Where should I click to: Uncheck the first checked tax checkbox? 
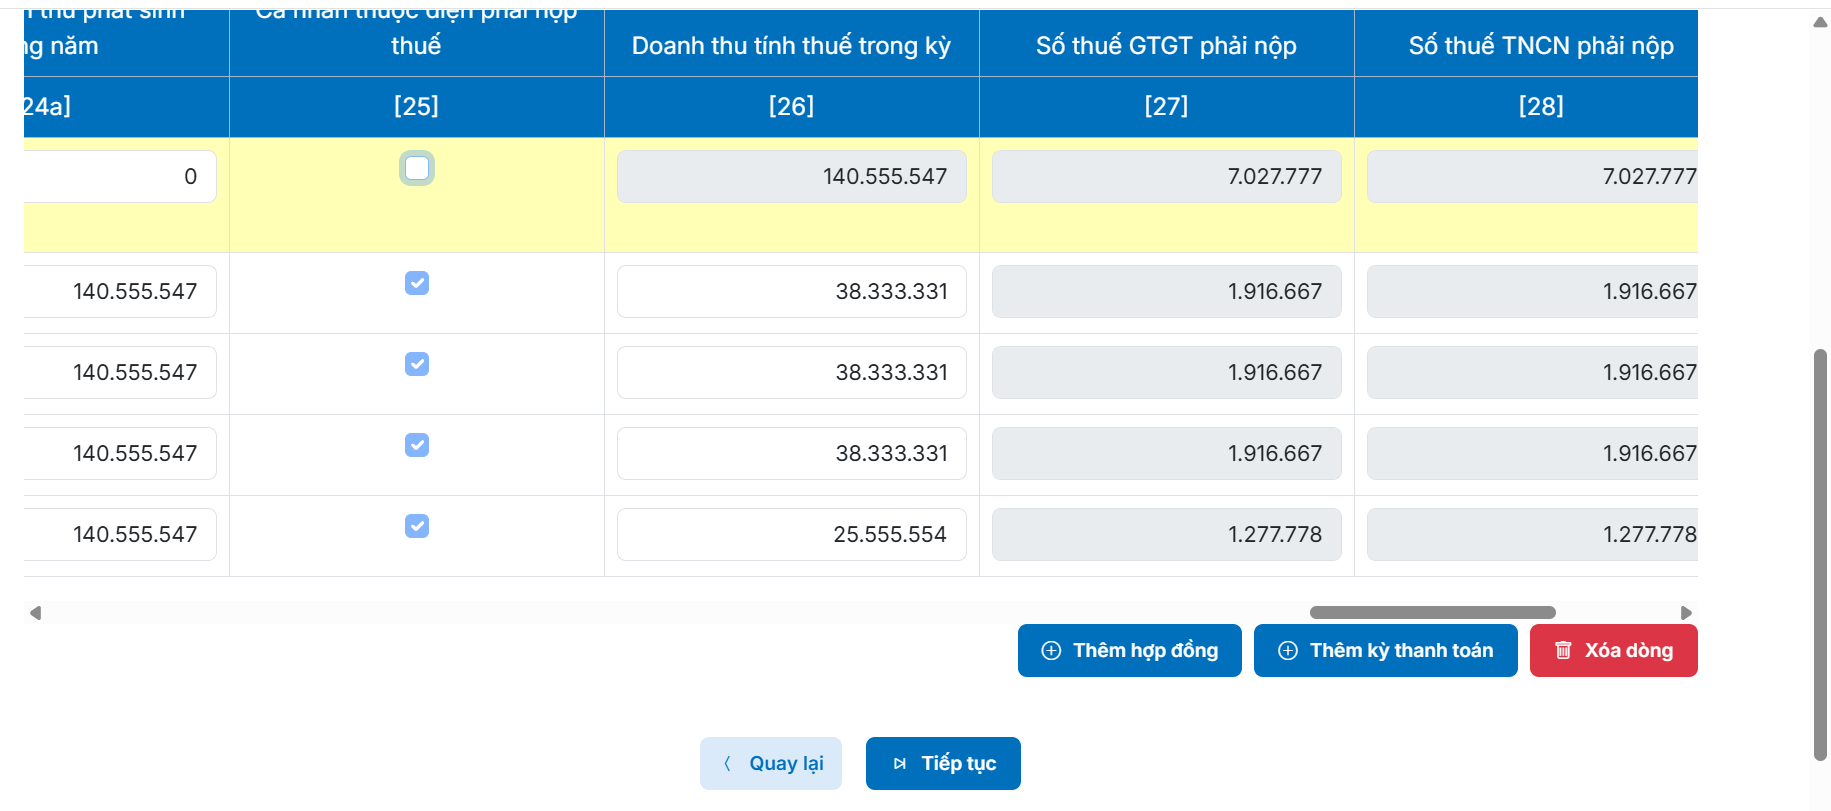(417, 283)
